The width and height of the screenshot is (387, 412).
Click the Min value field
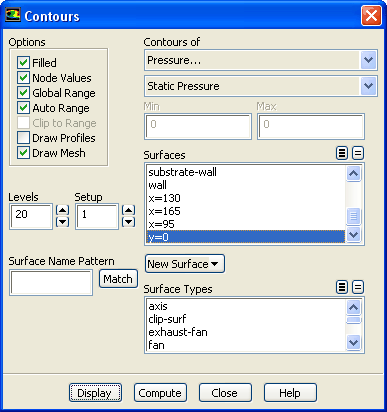click(x=198, y=126)
